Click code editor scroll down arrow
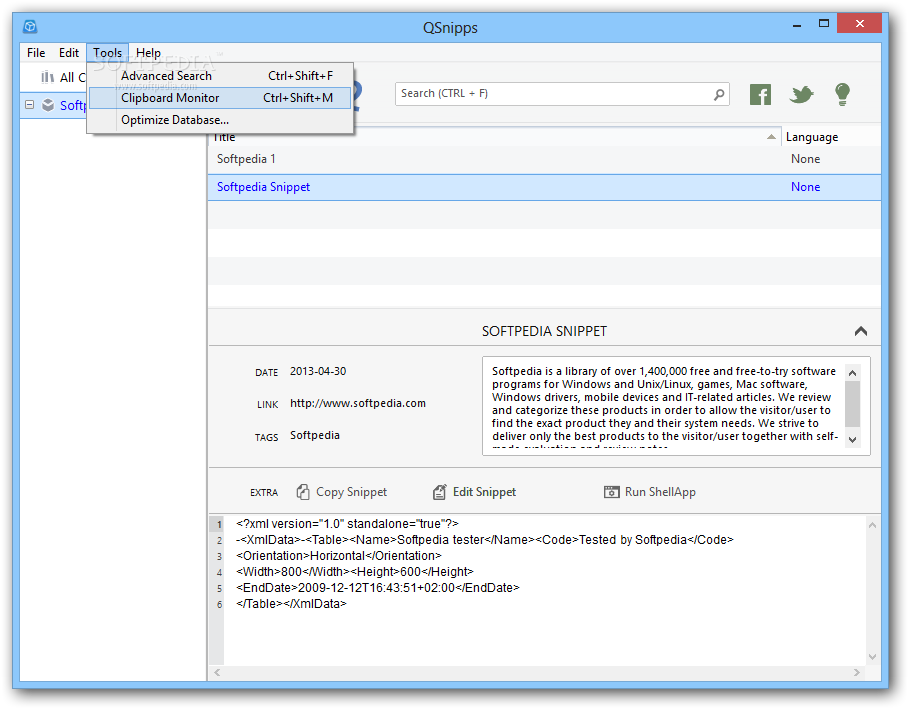 pyautogui.click(x=872, y=657)
